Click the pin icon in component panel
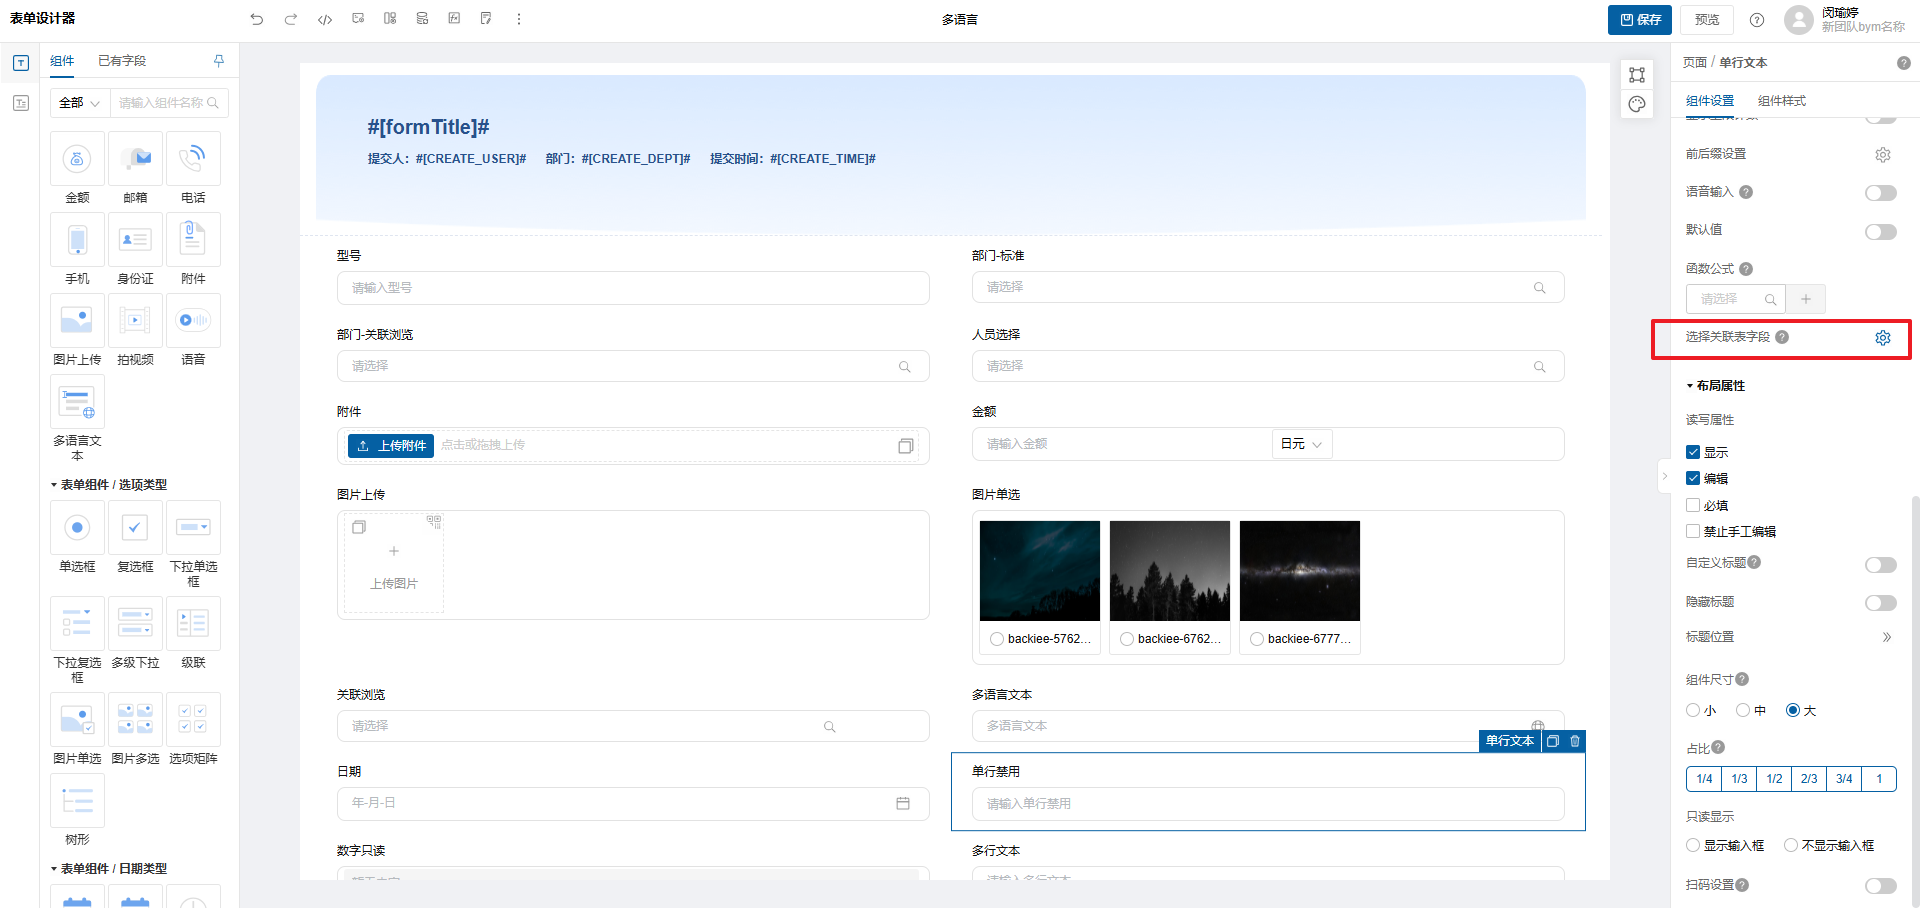The height and width of the screenshot is (908, 1920). pos(219,61)
